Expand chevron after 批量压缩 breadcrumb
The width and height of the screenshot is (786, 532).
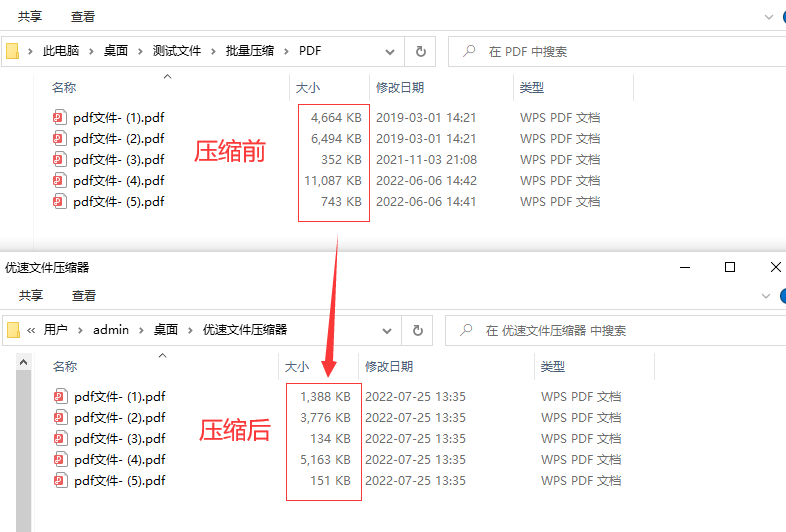tap(286, 51)
